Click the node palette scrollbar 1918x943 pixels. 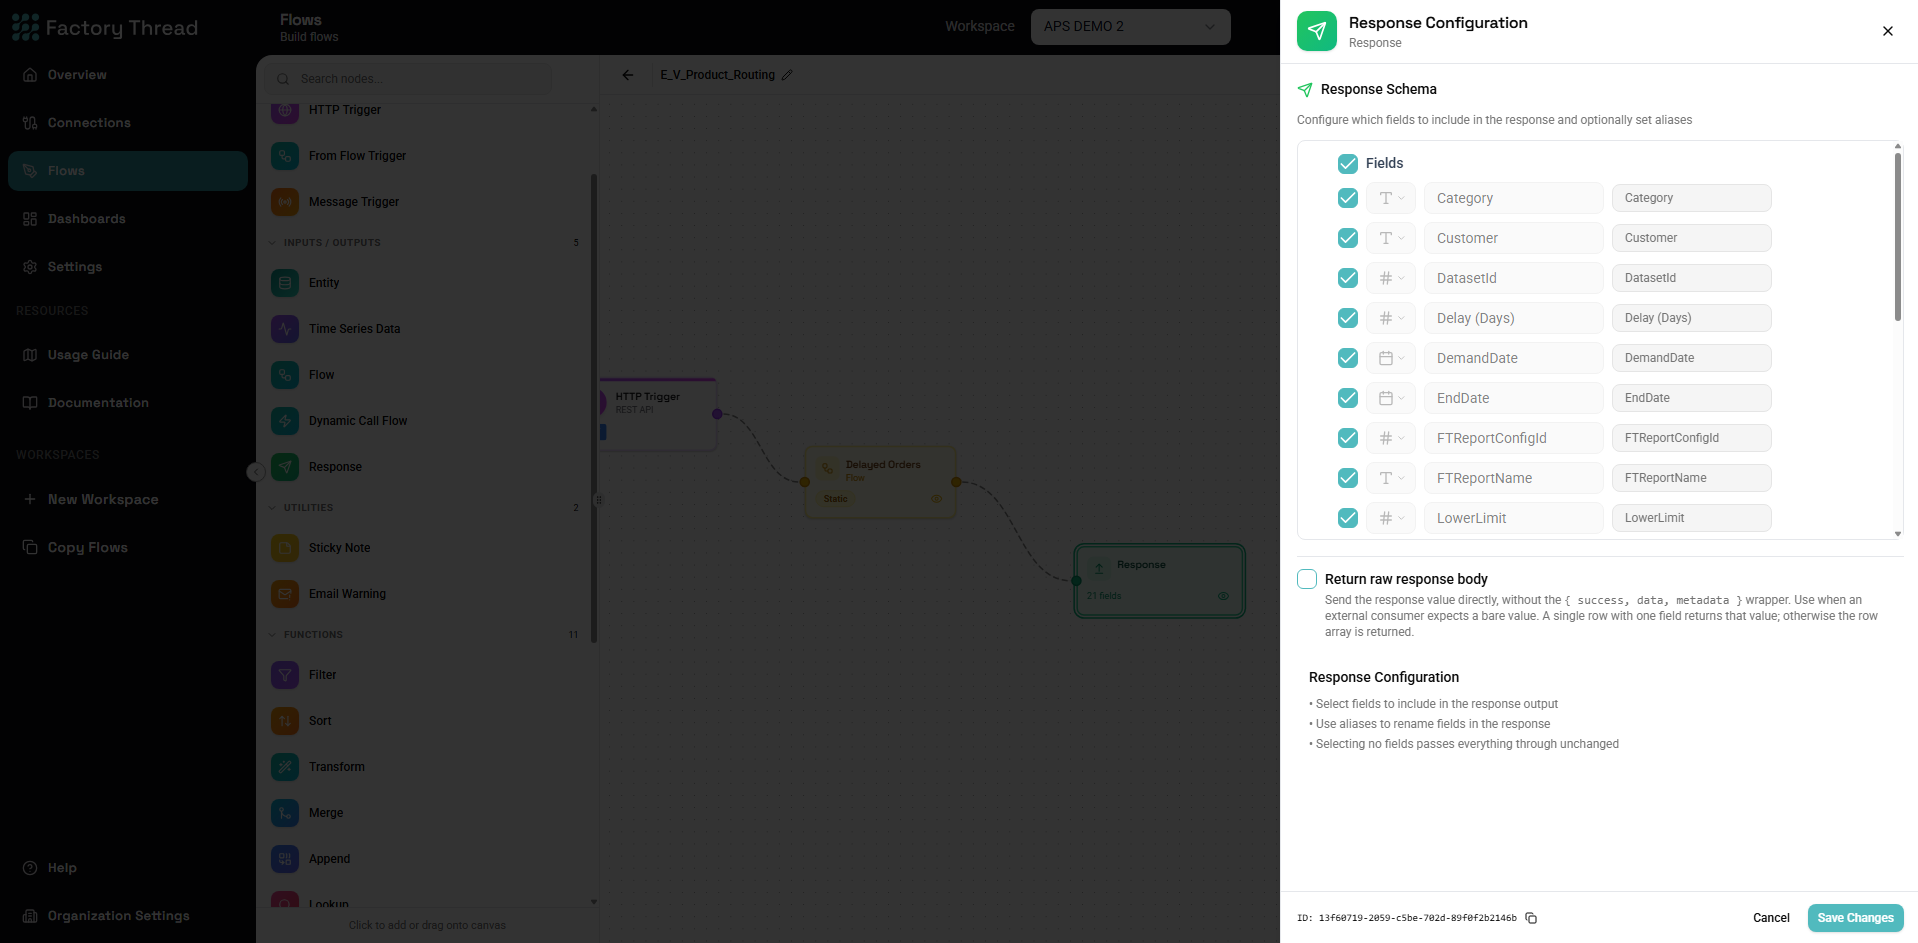[x=594, y=408]
